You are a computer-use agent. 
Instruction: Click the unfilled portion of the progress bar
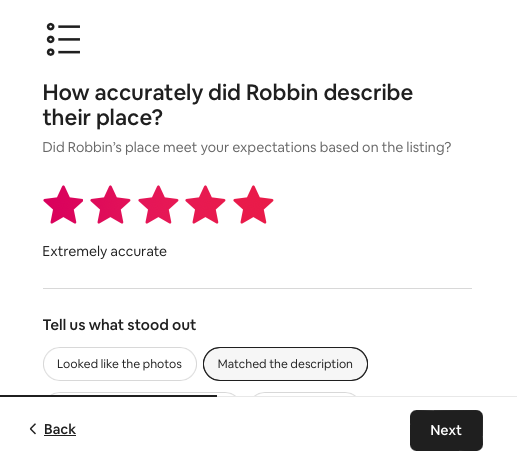point(367,396)
